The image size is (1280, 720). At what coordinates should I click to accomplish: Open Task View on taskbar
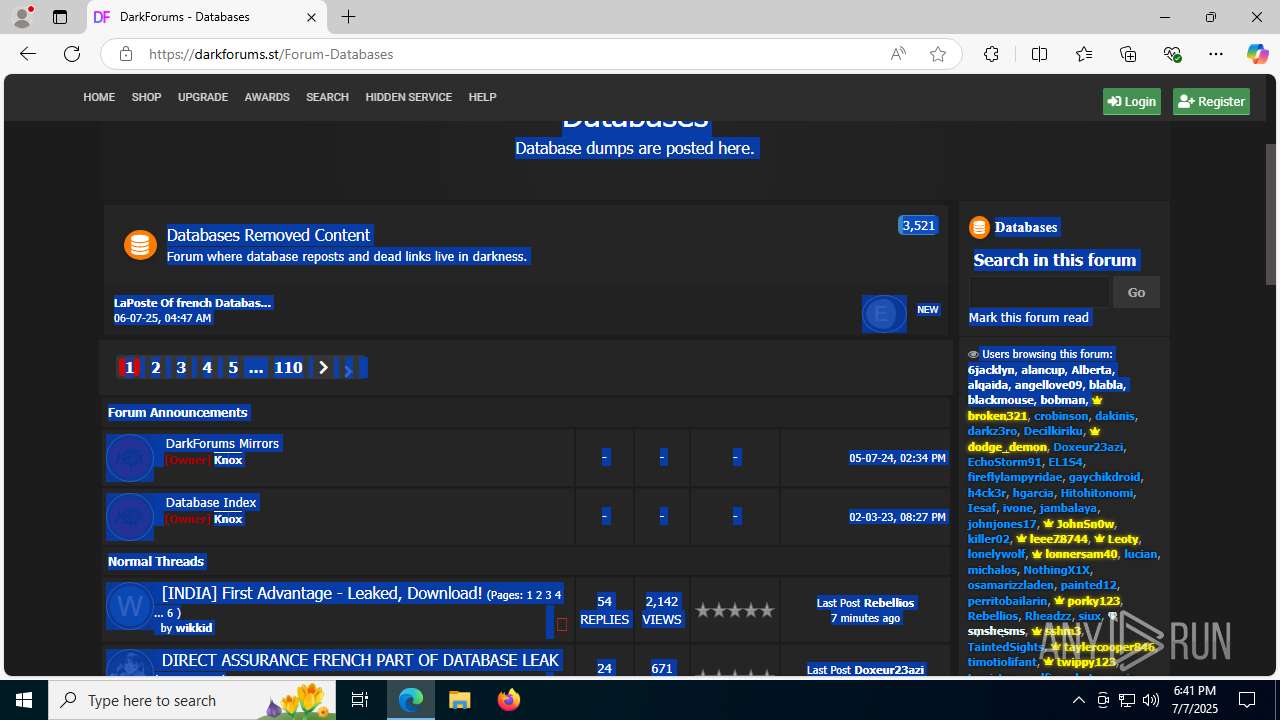360,700
